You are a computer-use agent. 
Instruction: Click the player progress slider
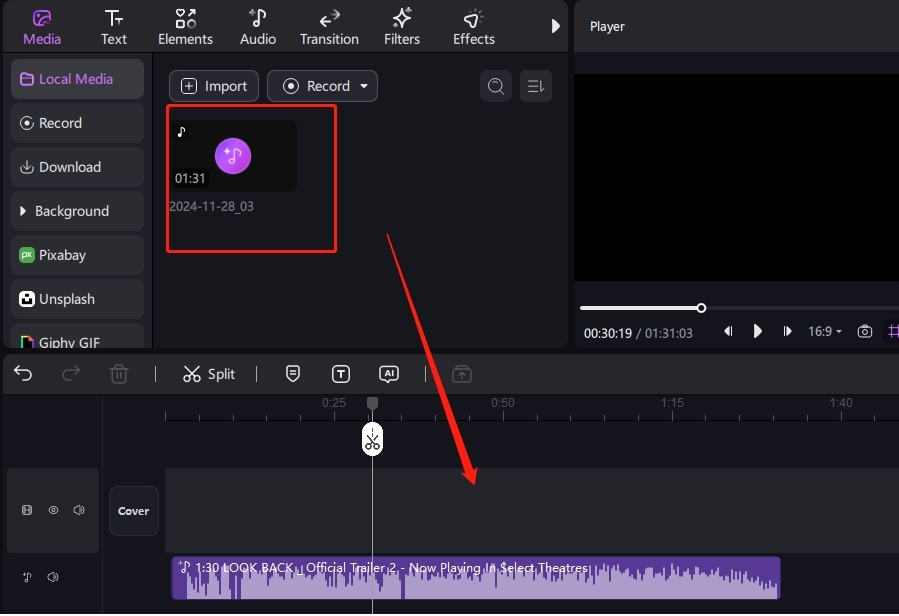click(x=701, y=308)
